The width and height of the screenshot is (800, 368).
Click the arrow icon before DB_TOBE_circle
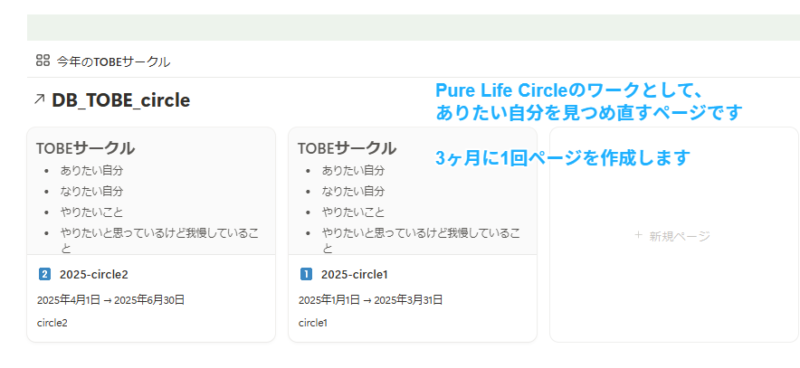point(39,100)
